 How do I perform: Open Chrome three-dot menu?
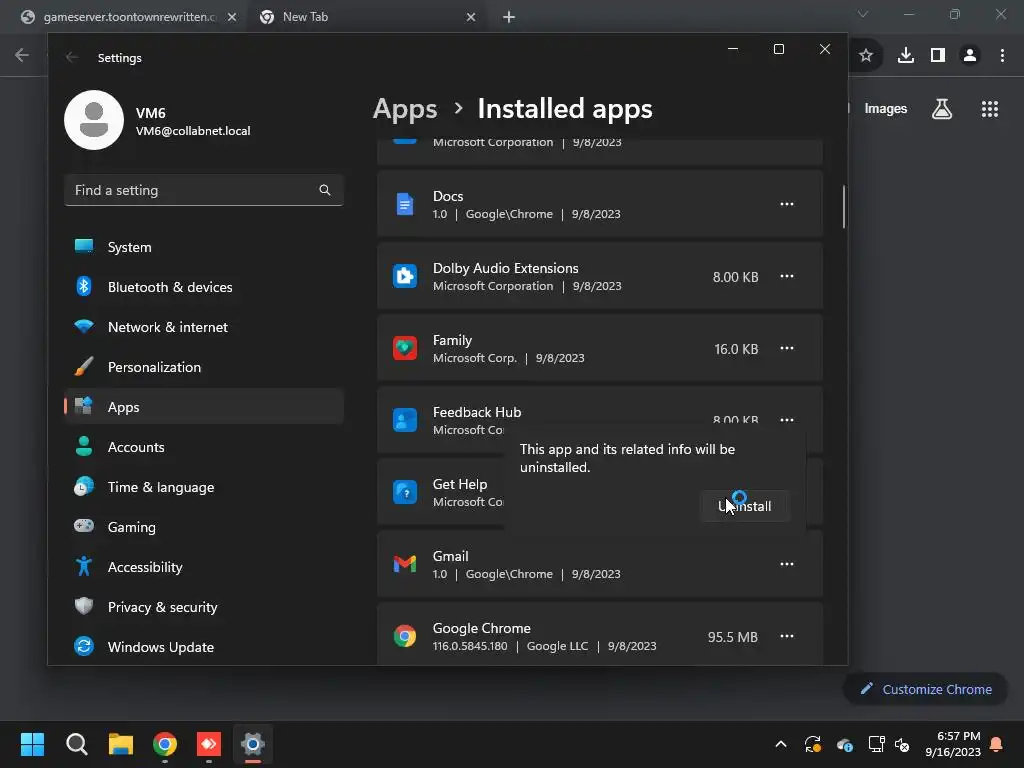click(1002, 56)
